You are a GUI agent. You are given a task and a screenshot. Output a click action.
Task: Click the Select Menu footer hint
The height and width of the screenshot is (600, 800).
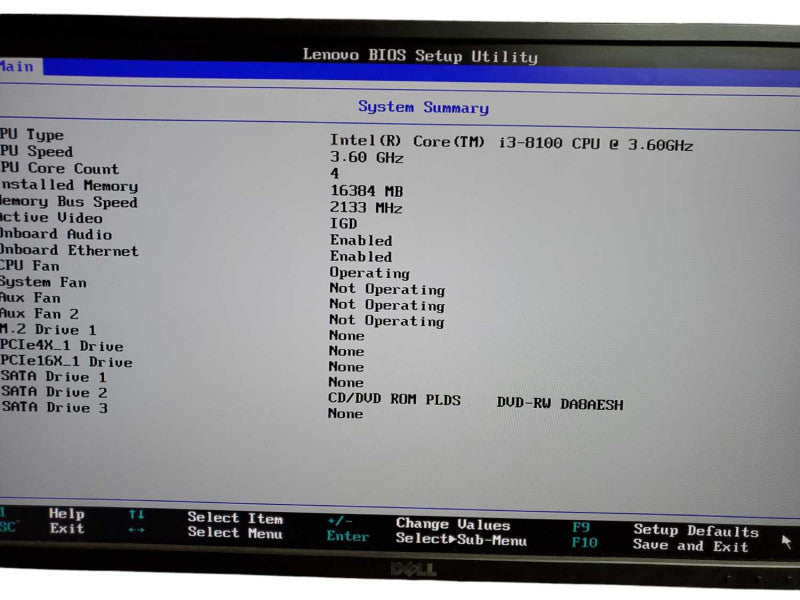pos(235,533)
